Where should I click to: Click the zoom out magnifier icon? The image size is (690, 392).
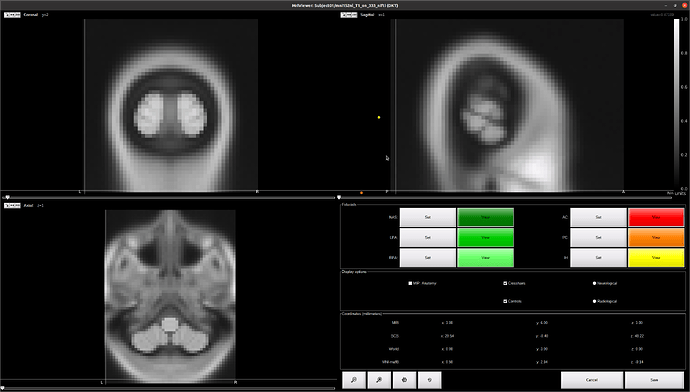tap(379, 380)
